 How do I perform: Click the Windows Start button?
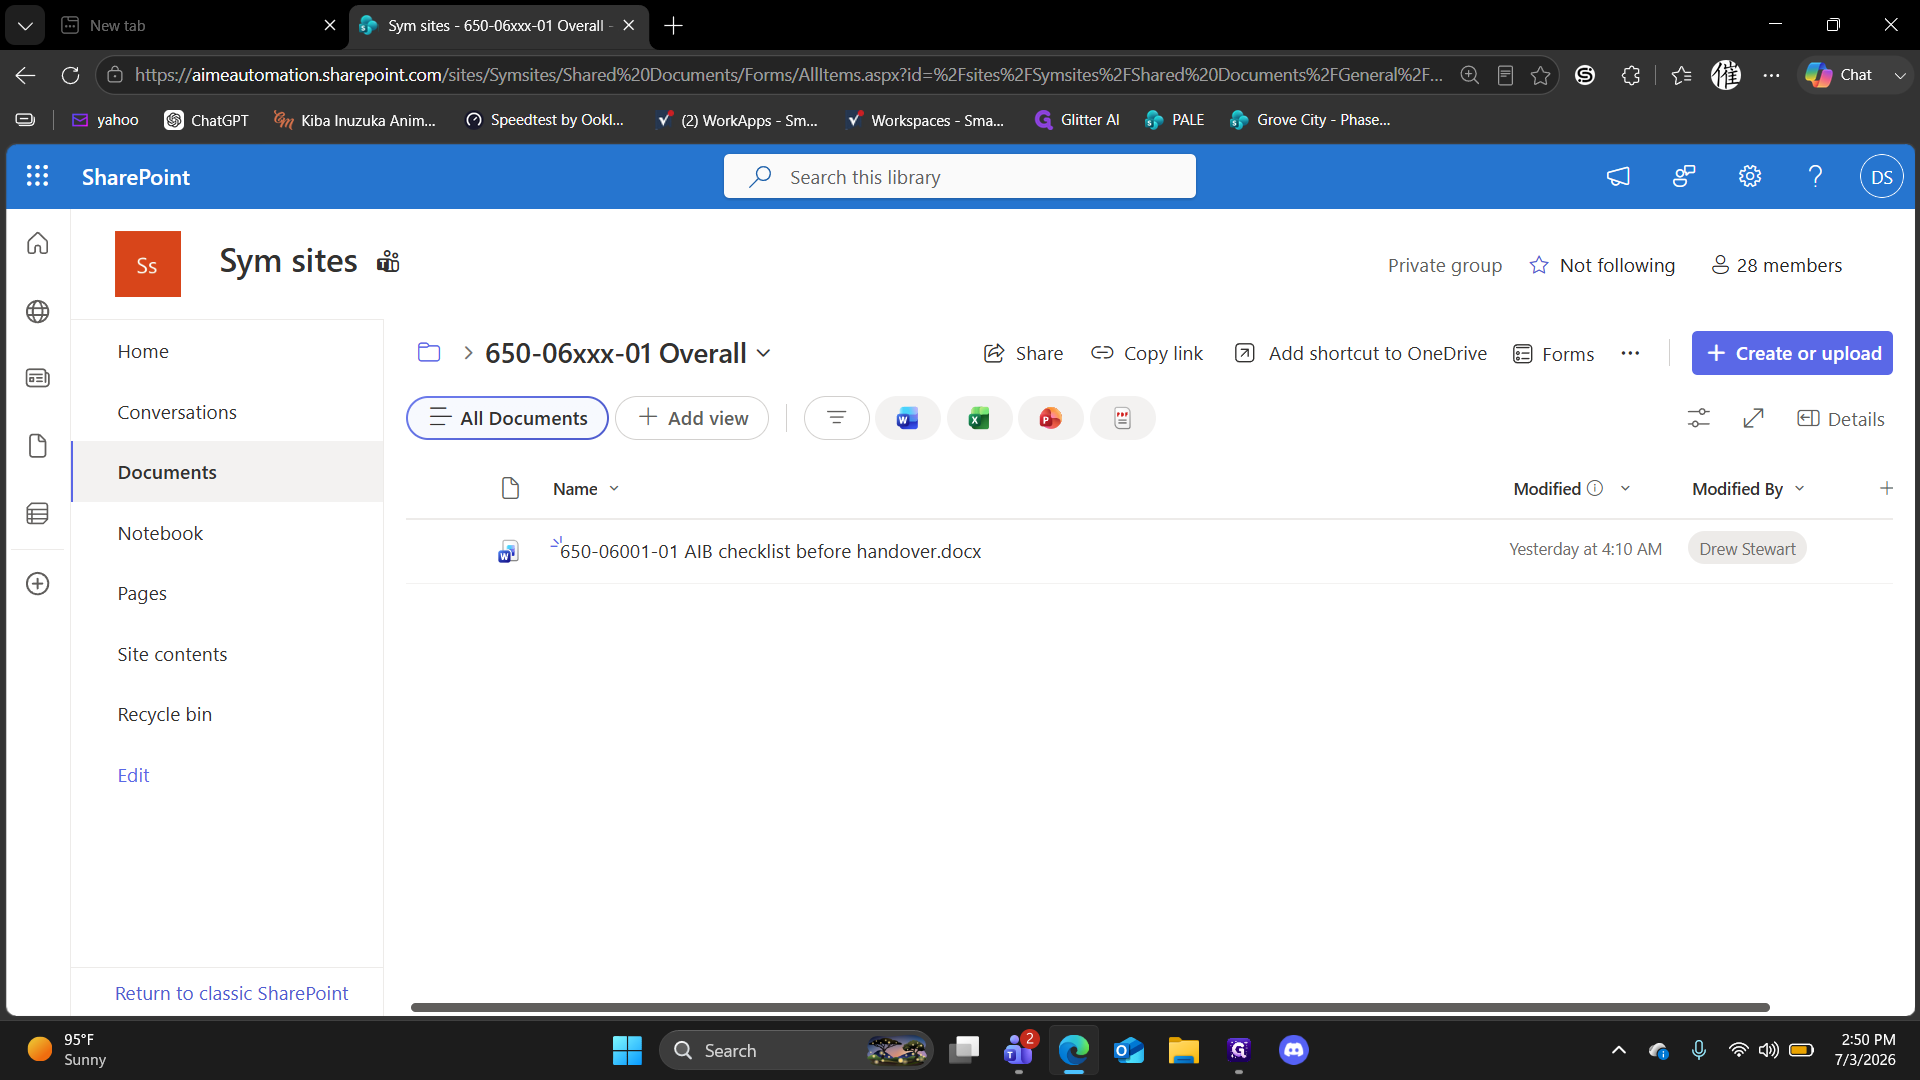coord(627,1050)
